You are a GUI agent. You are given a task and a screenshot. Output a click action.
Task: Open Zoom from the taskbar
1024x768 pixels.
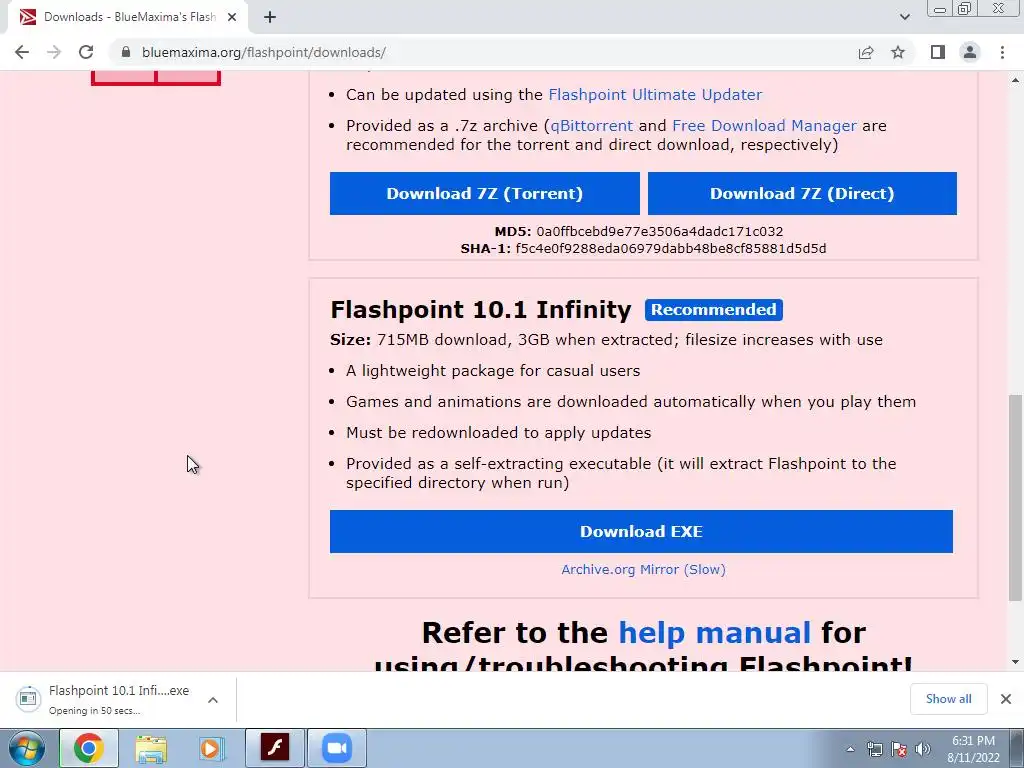tap(337, 748)
